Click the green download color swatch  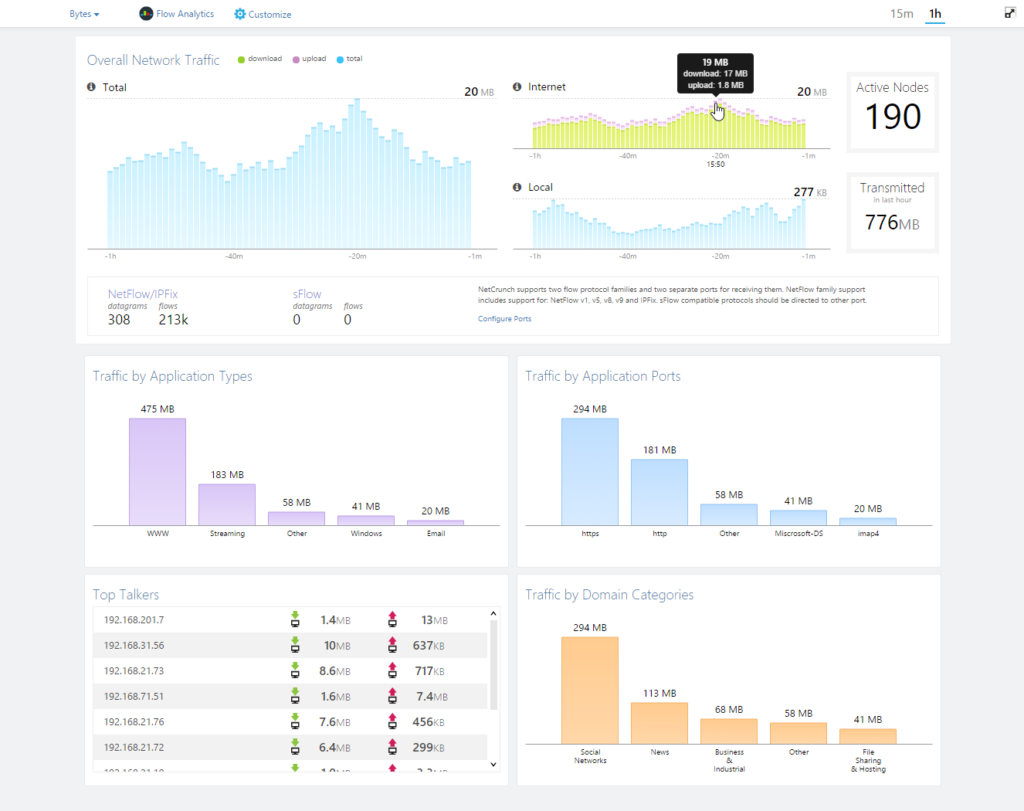tap(240, 59)
